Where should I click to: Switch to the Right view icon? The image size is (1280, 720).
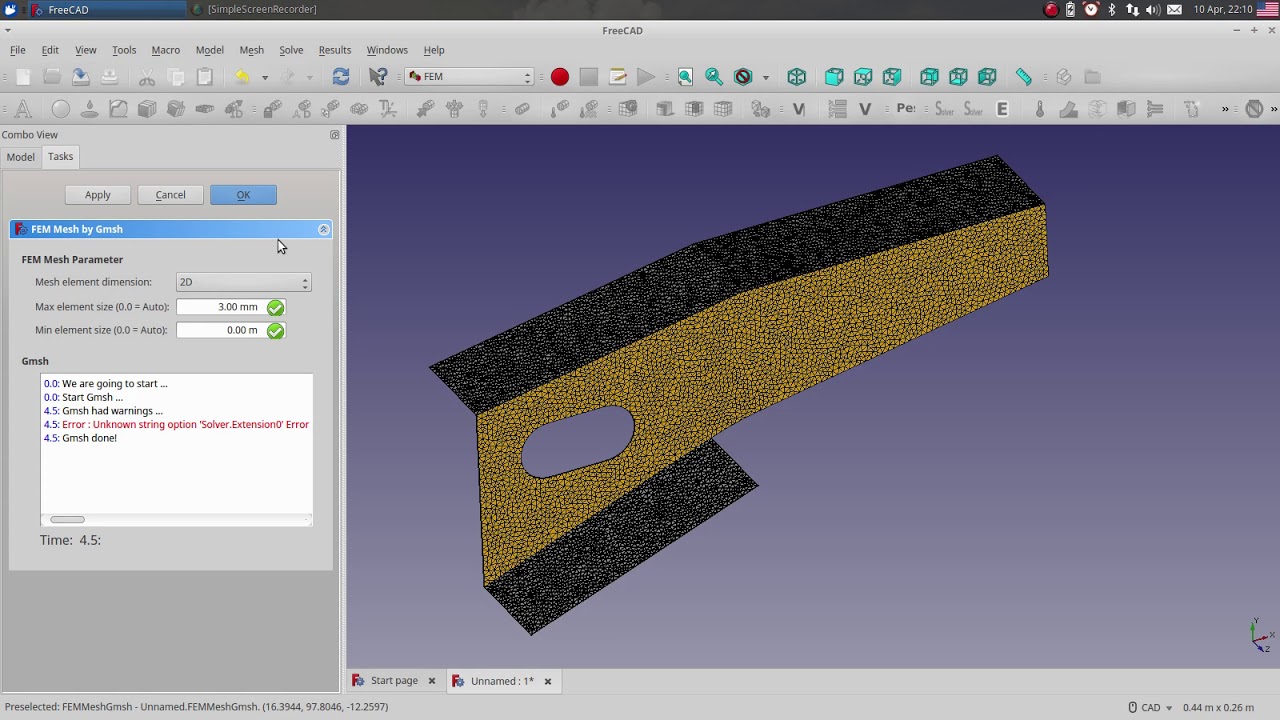point(892,77)
